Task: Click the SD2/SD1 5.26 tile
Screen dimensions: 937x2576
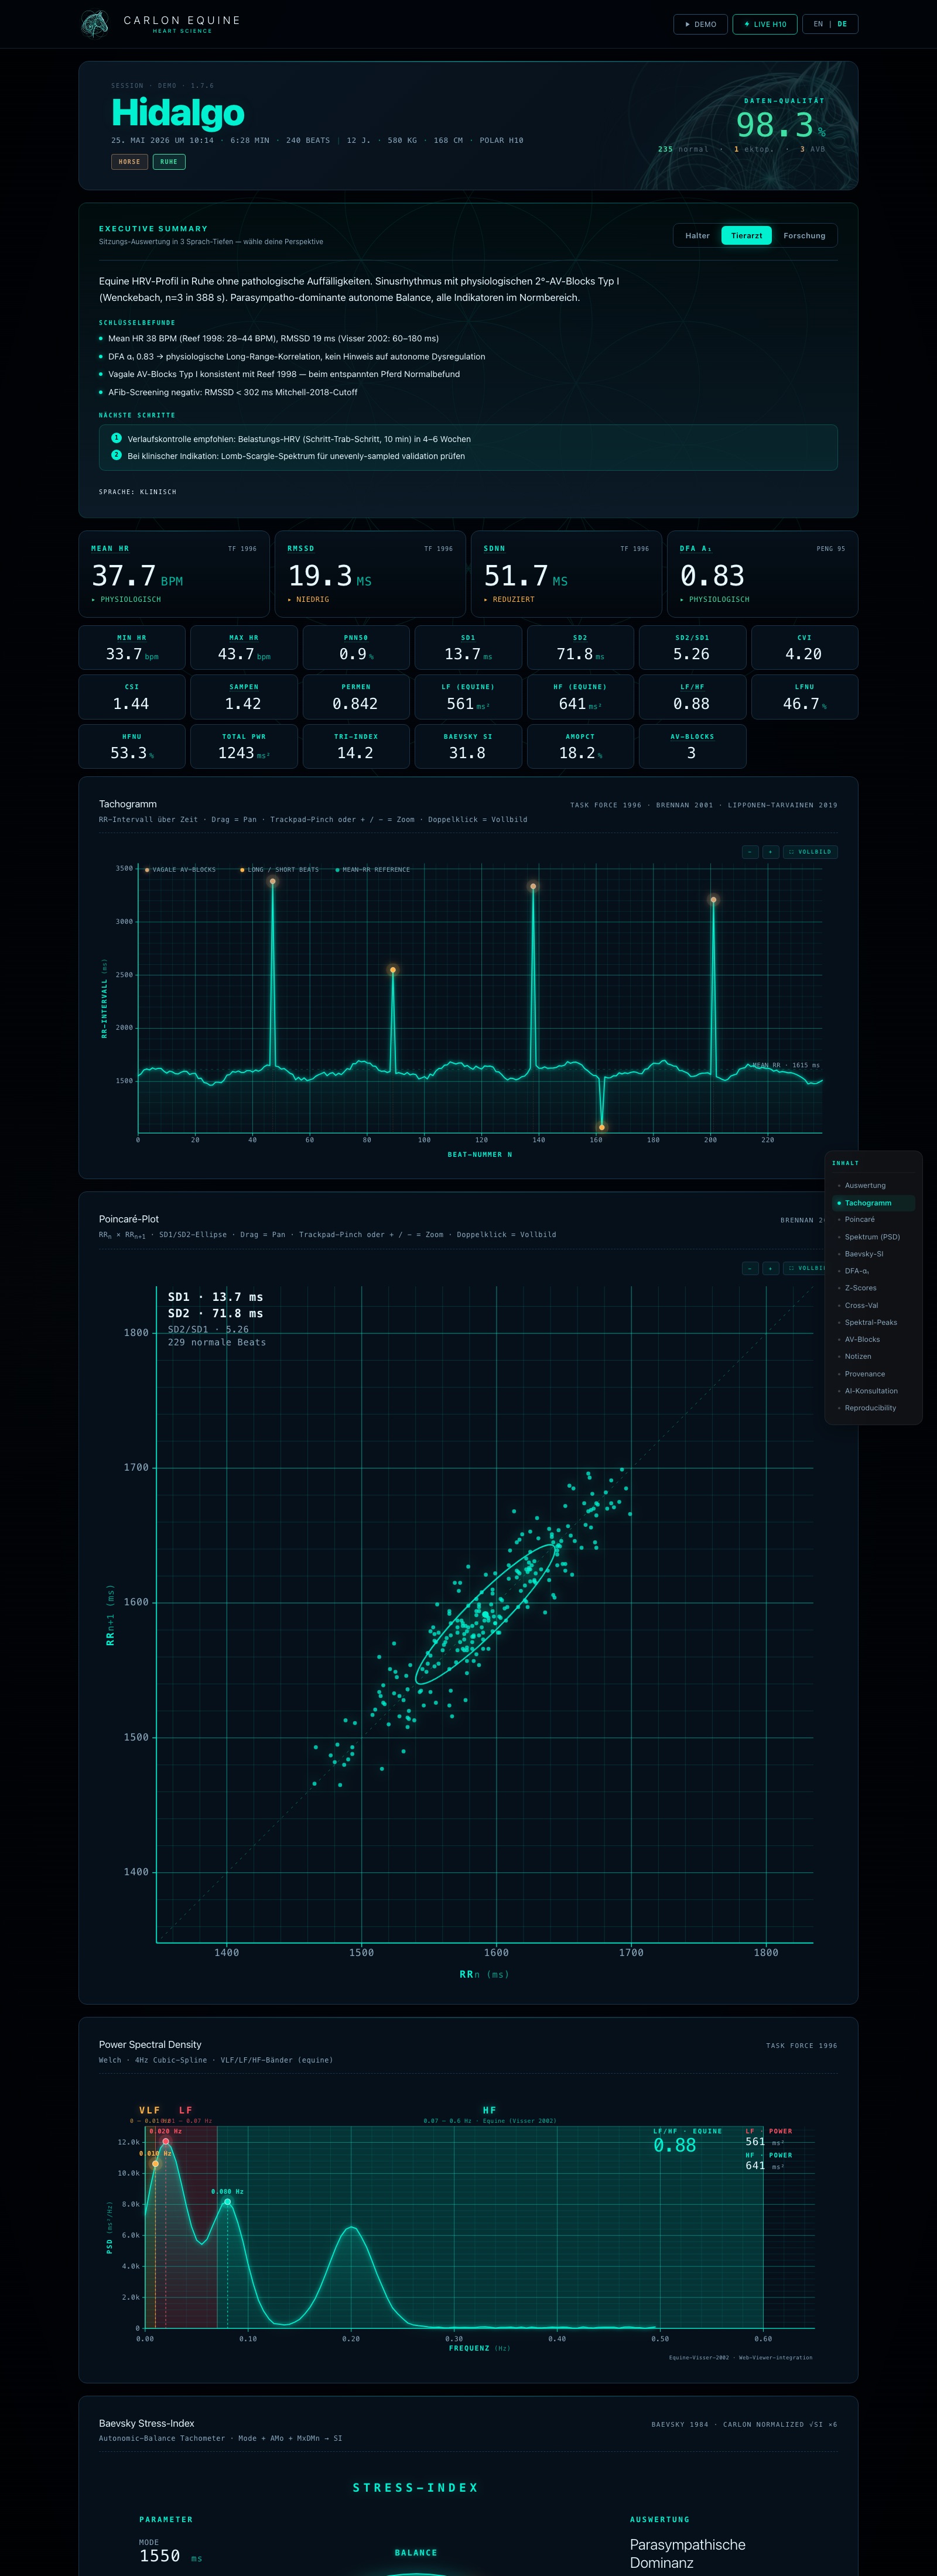Action: 692,647
